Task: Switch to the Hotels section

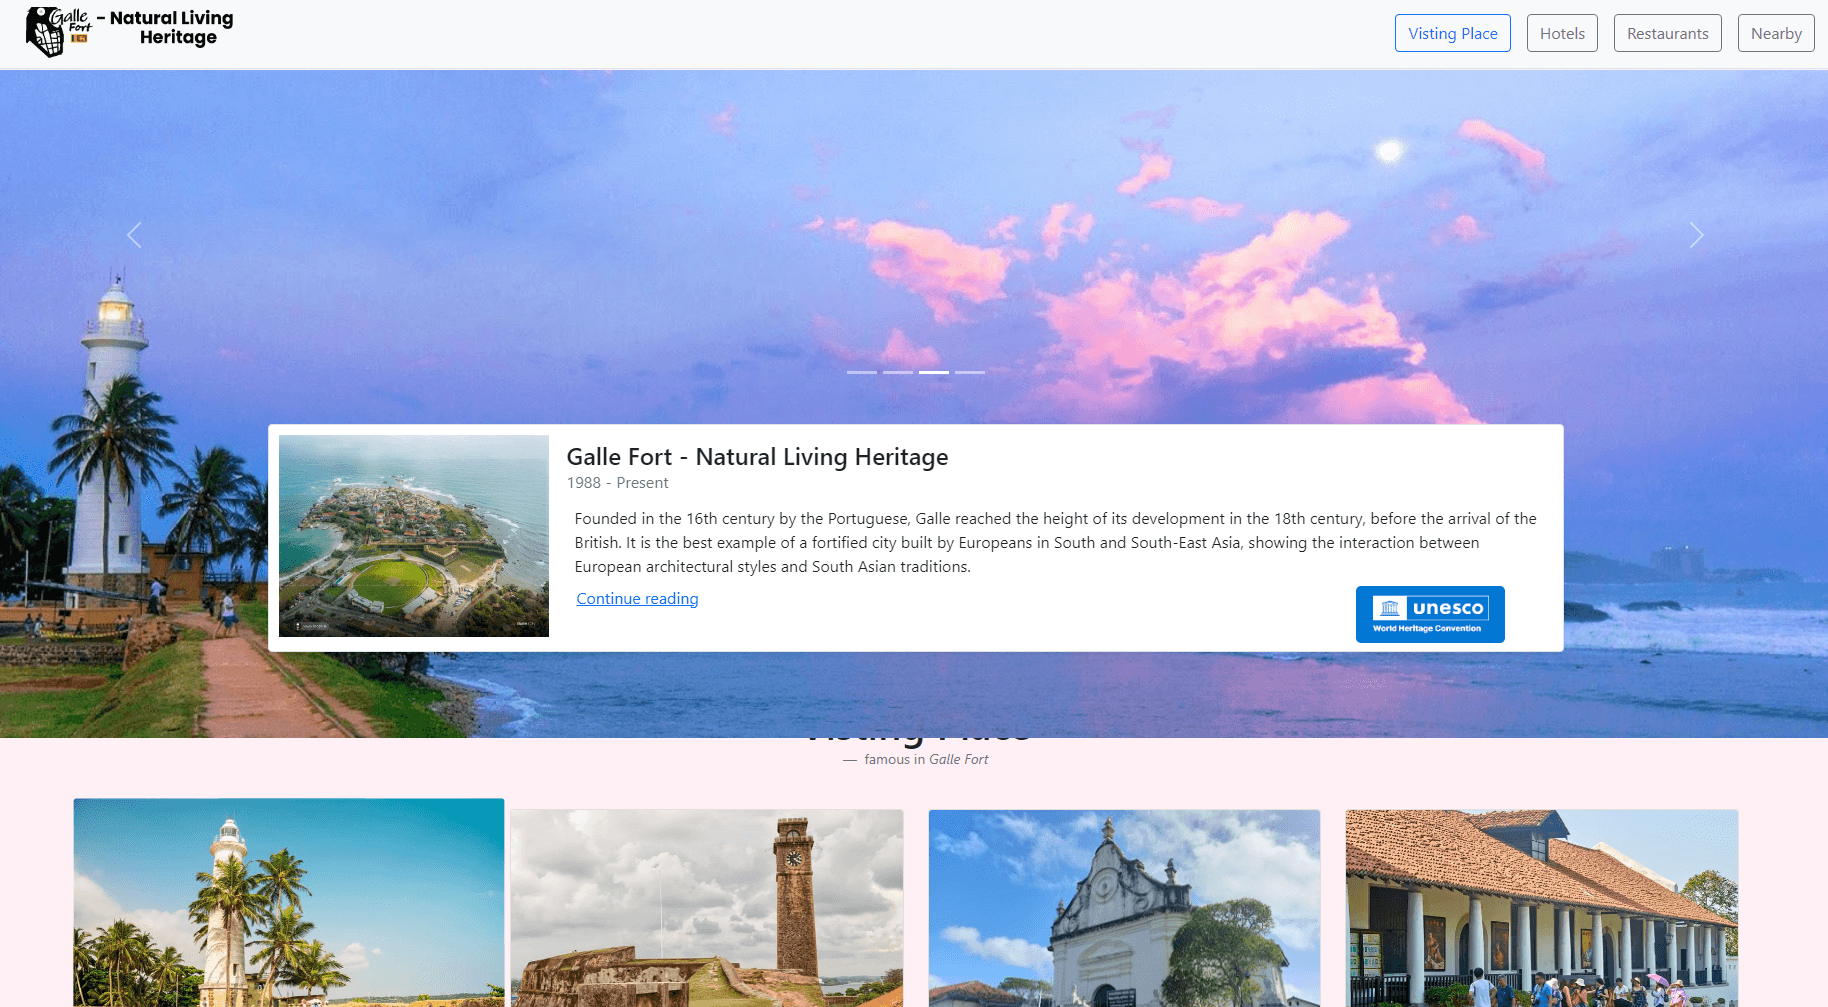Action: 1561,33
